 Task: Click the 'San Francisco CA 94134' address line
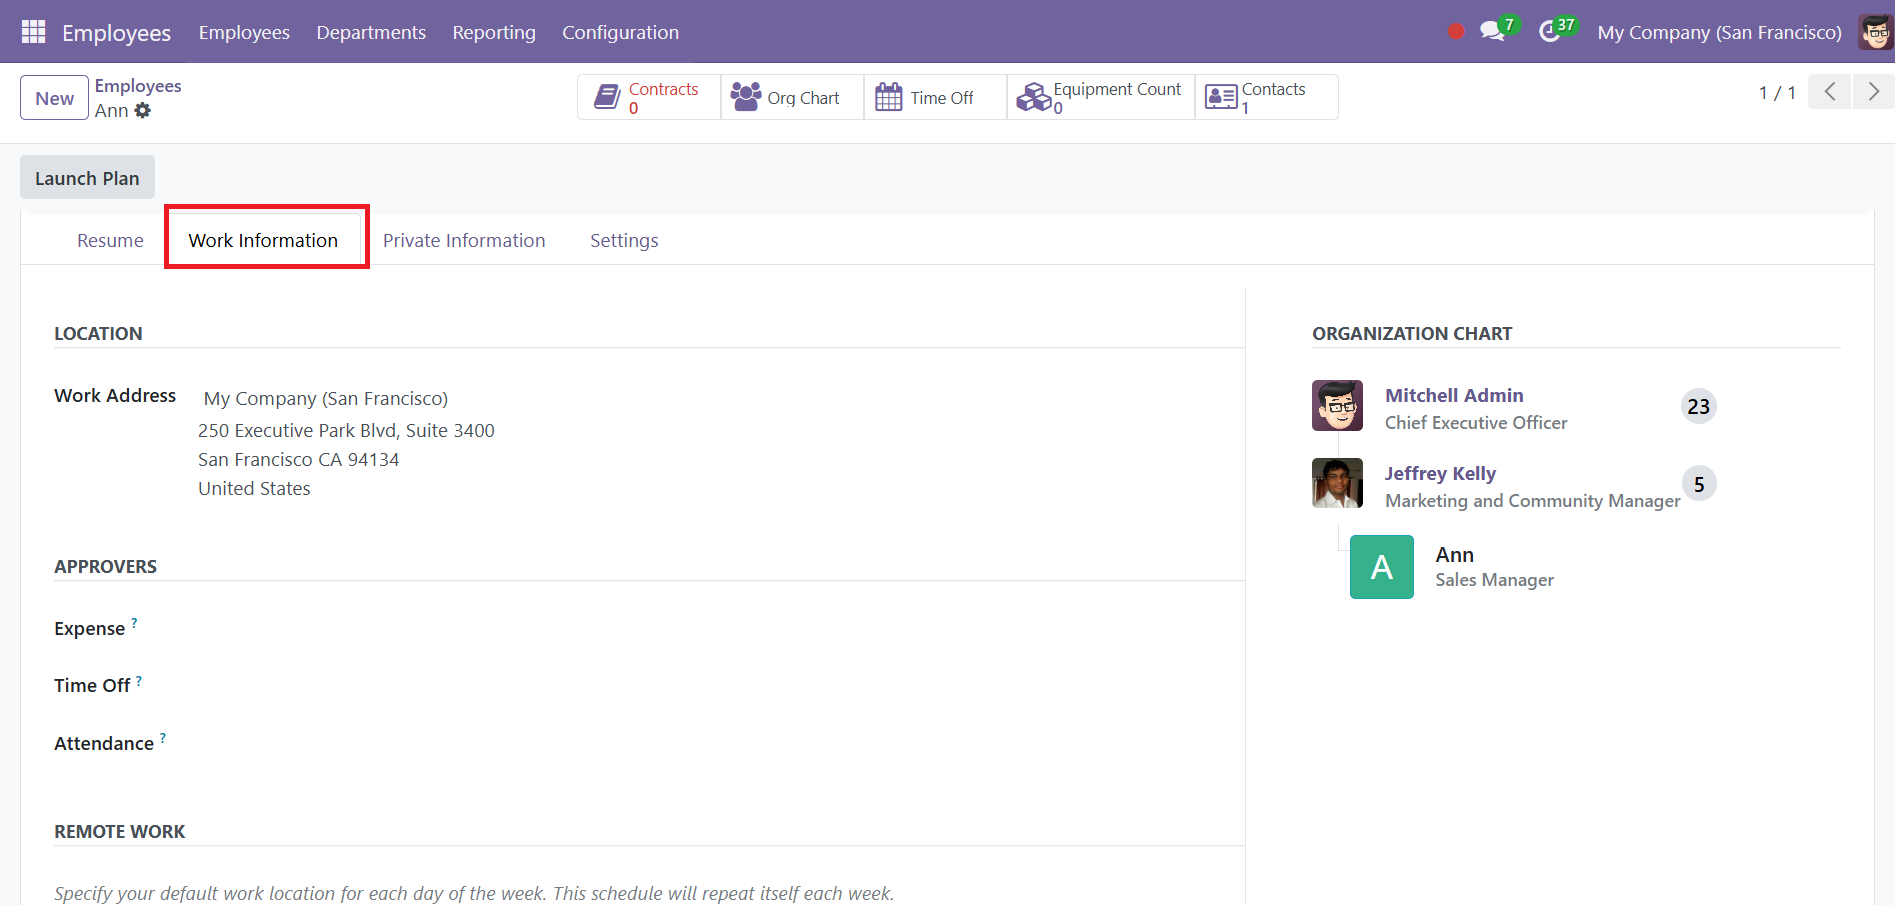click(298, 459)
